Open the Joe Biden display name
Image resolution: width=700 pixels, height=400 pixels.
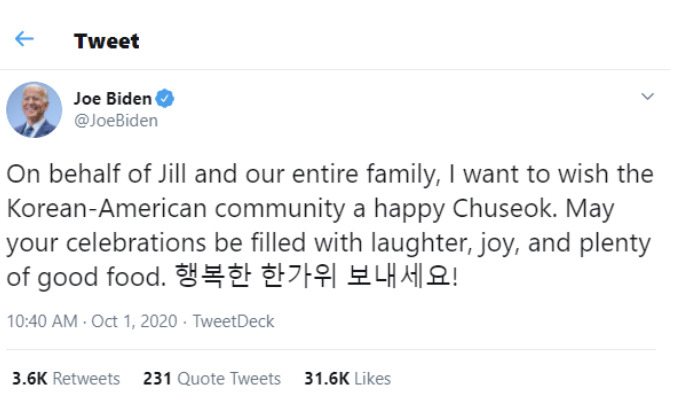pos(113,99)
